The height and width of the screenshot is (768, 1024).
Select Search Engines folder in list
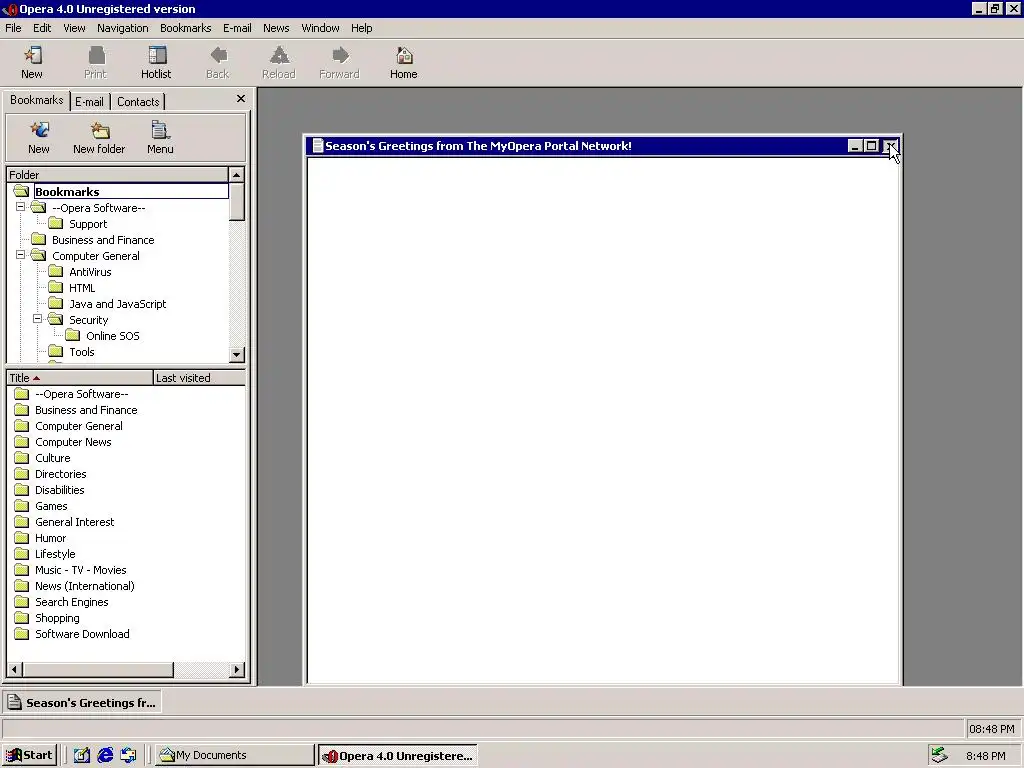point(72,602)
